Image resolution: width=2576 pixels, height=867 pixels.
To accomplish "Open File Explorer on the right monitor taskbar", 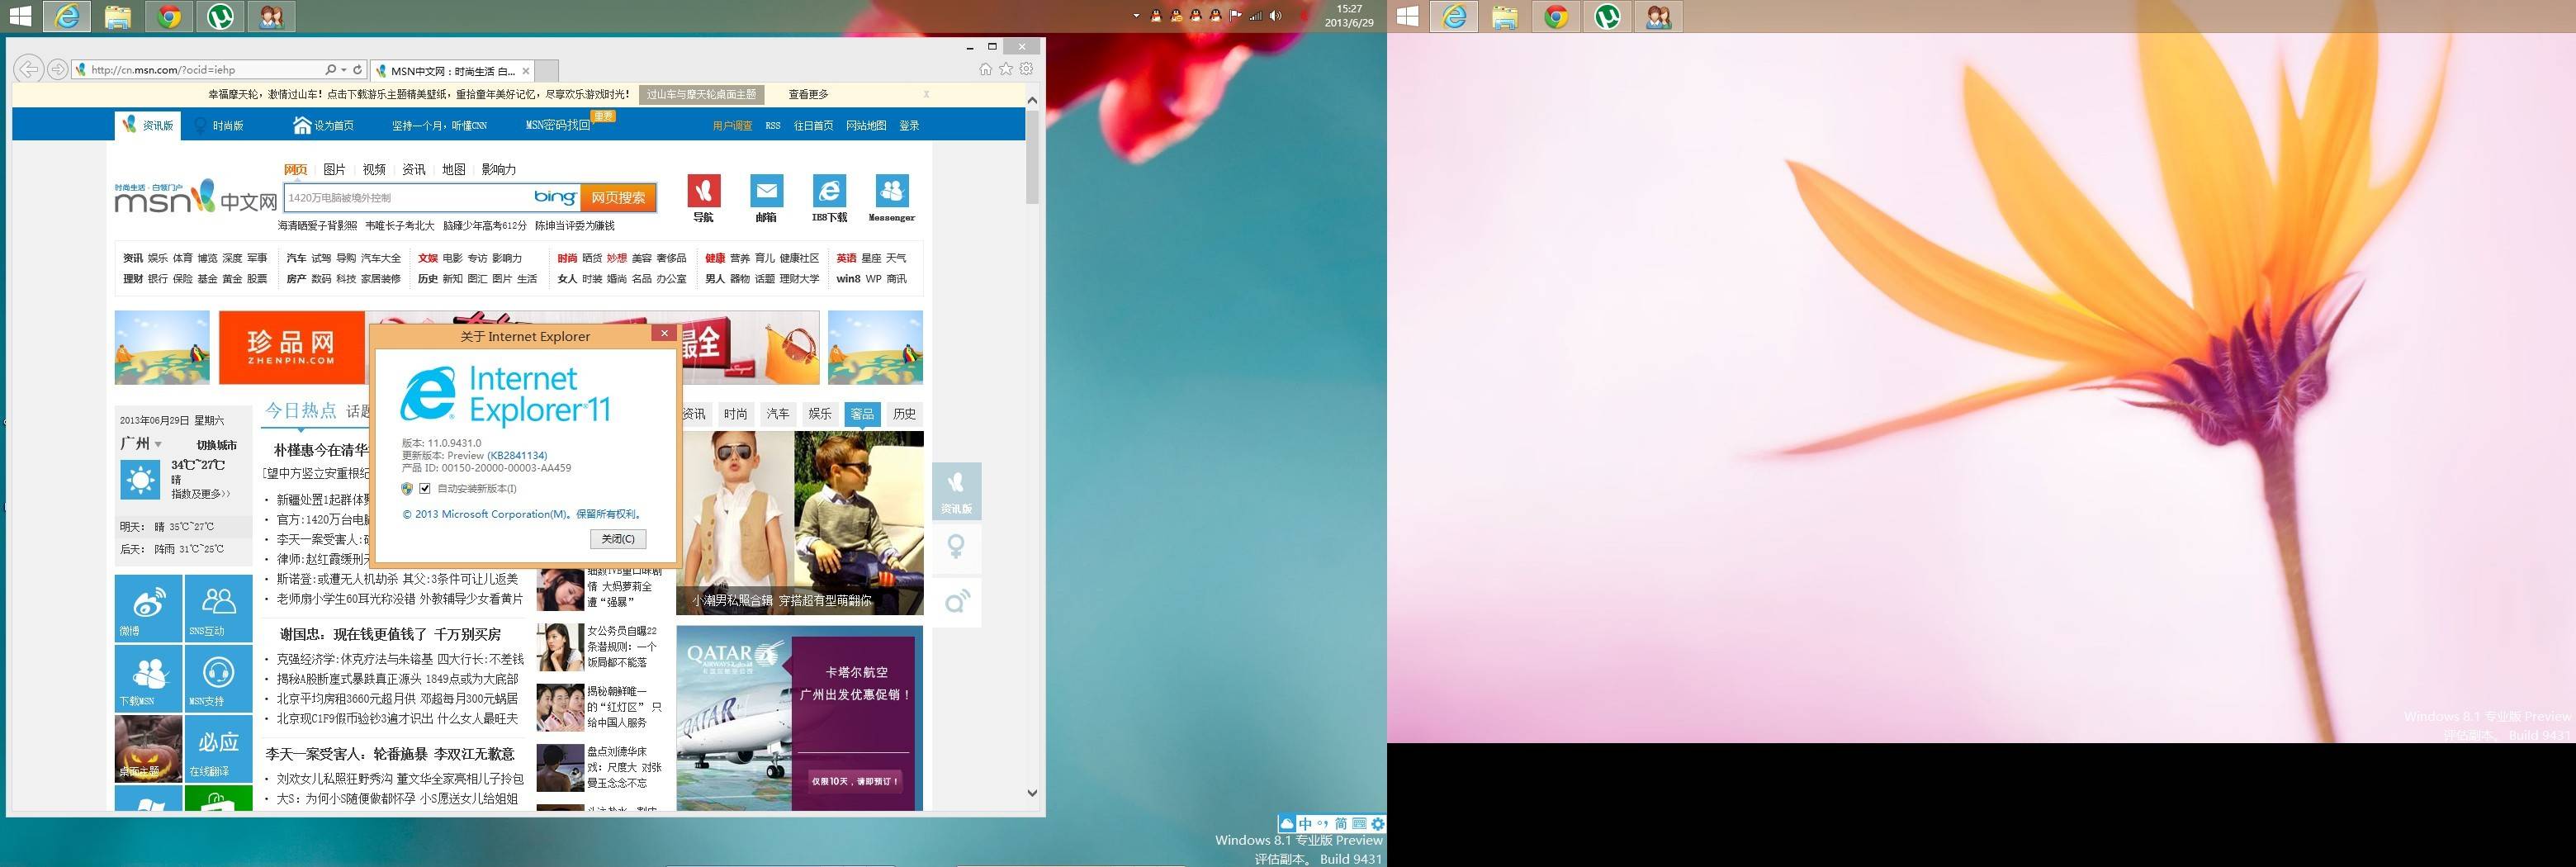I will 1504,16.
